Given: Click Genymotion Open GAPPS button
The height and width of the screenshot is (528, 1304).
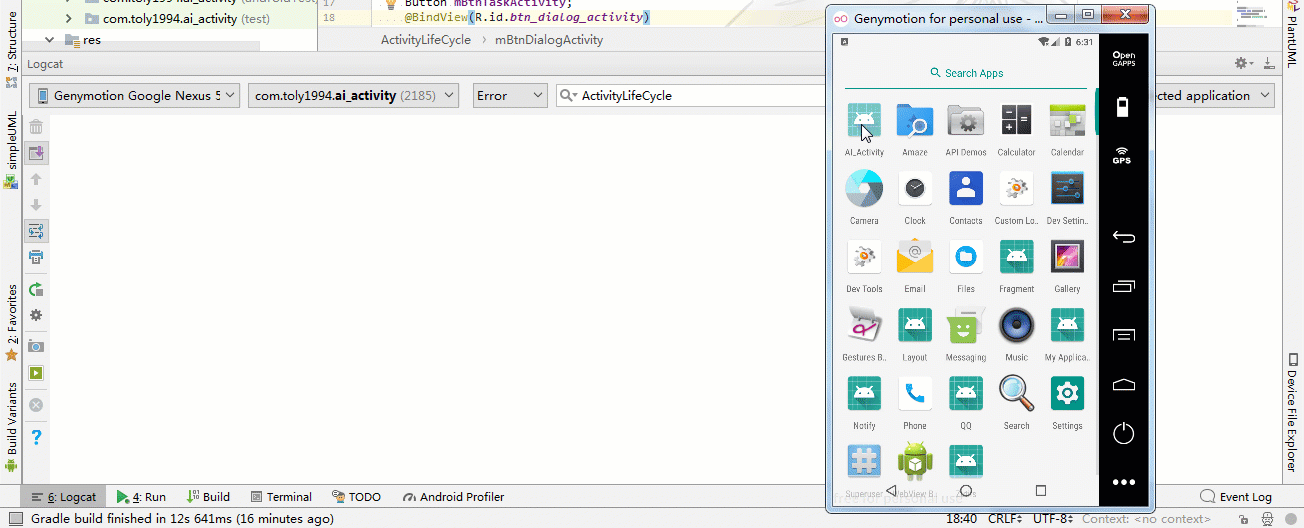Looking at the screenshot, I should (1123, 58).
